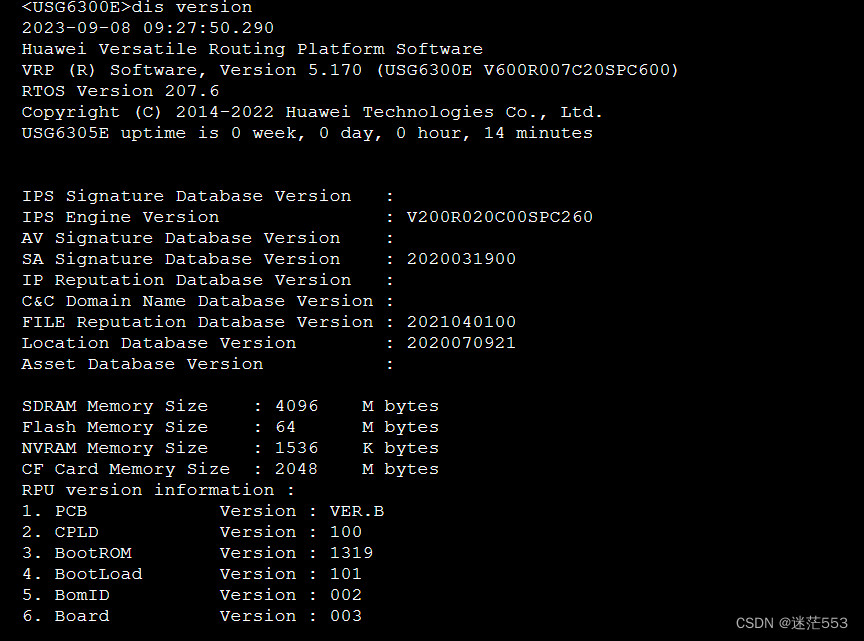This screenshot has width=864, height=641.
Task: Click the 'SA Signature Database Version' label
Action: point(181,259)
